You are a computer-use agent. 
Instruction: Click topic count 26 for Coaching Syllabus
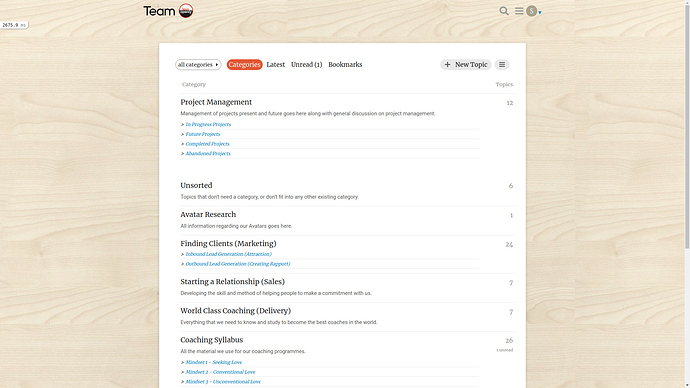(x=509, y=340)
